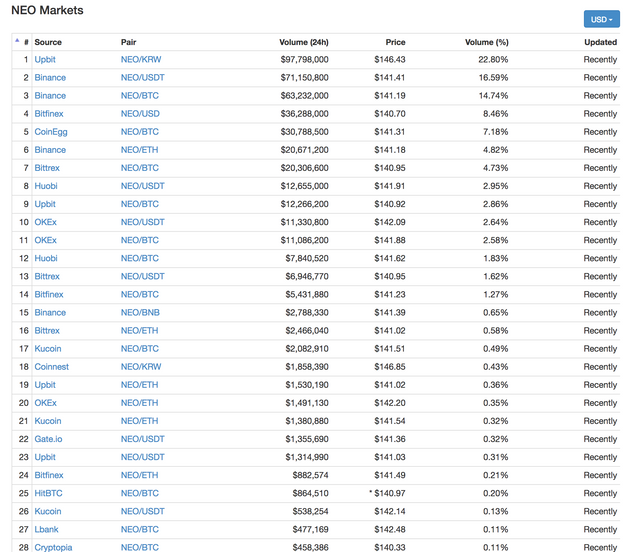Open the HitBTC exchange link

point(48,493)
